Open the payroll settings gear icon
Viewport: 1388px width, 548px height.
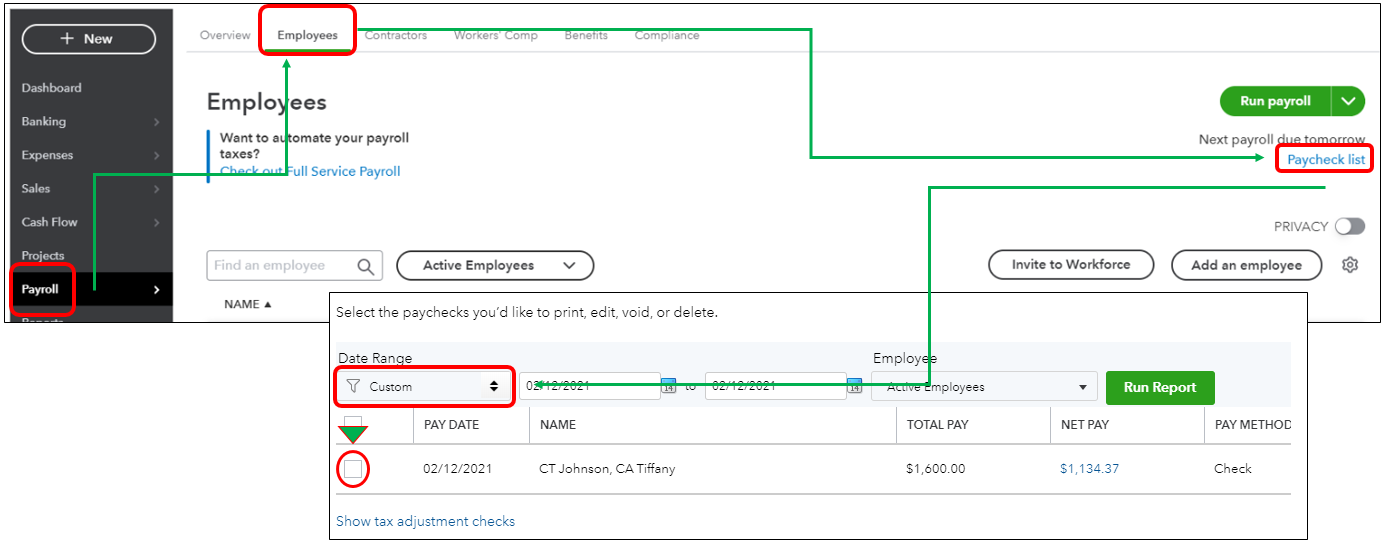pos(1350,265)
